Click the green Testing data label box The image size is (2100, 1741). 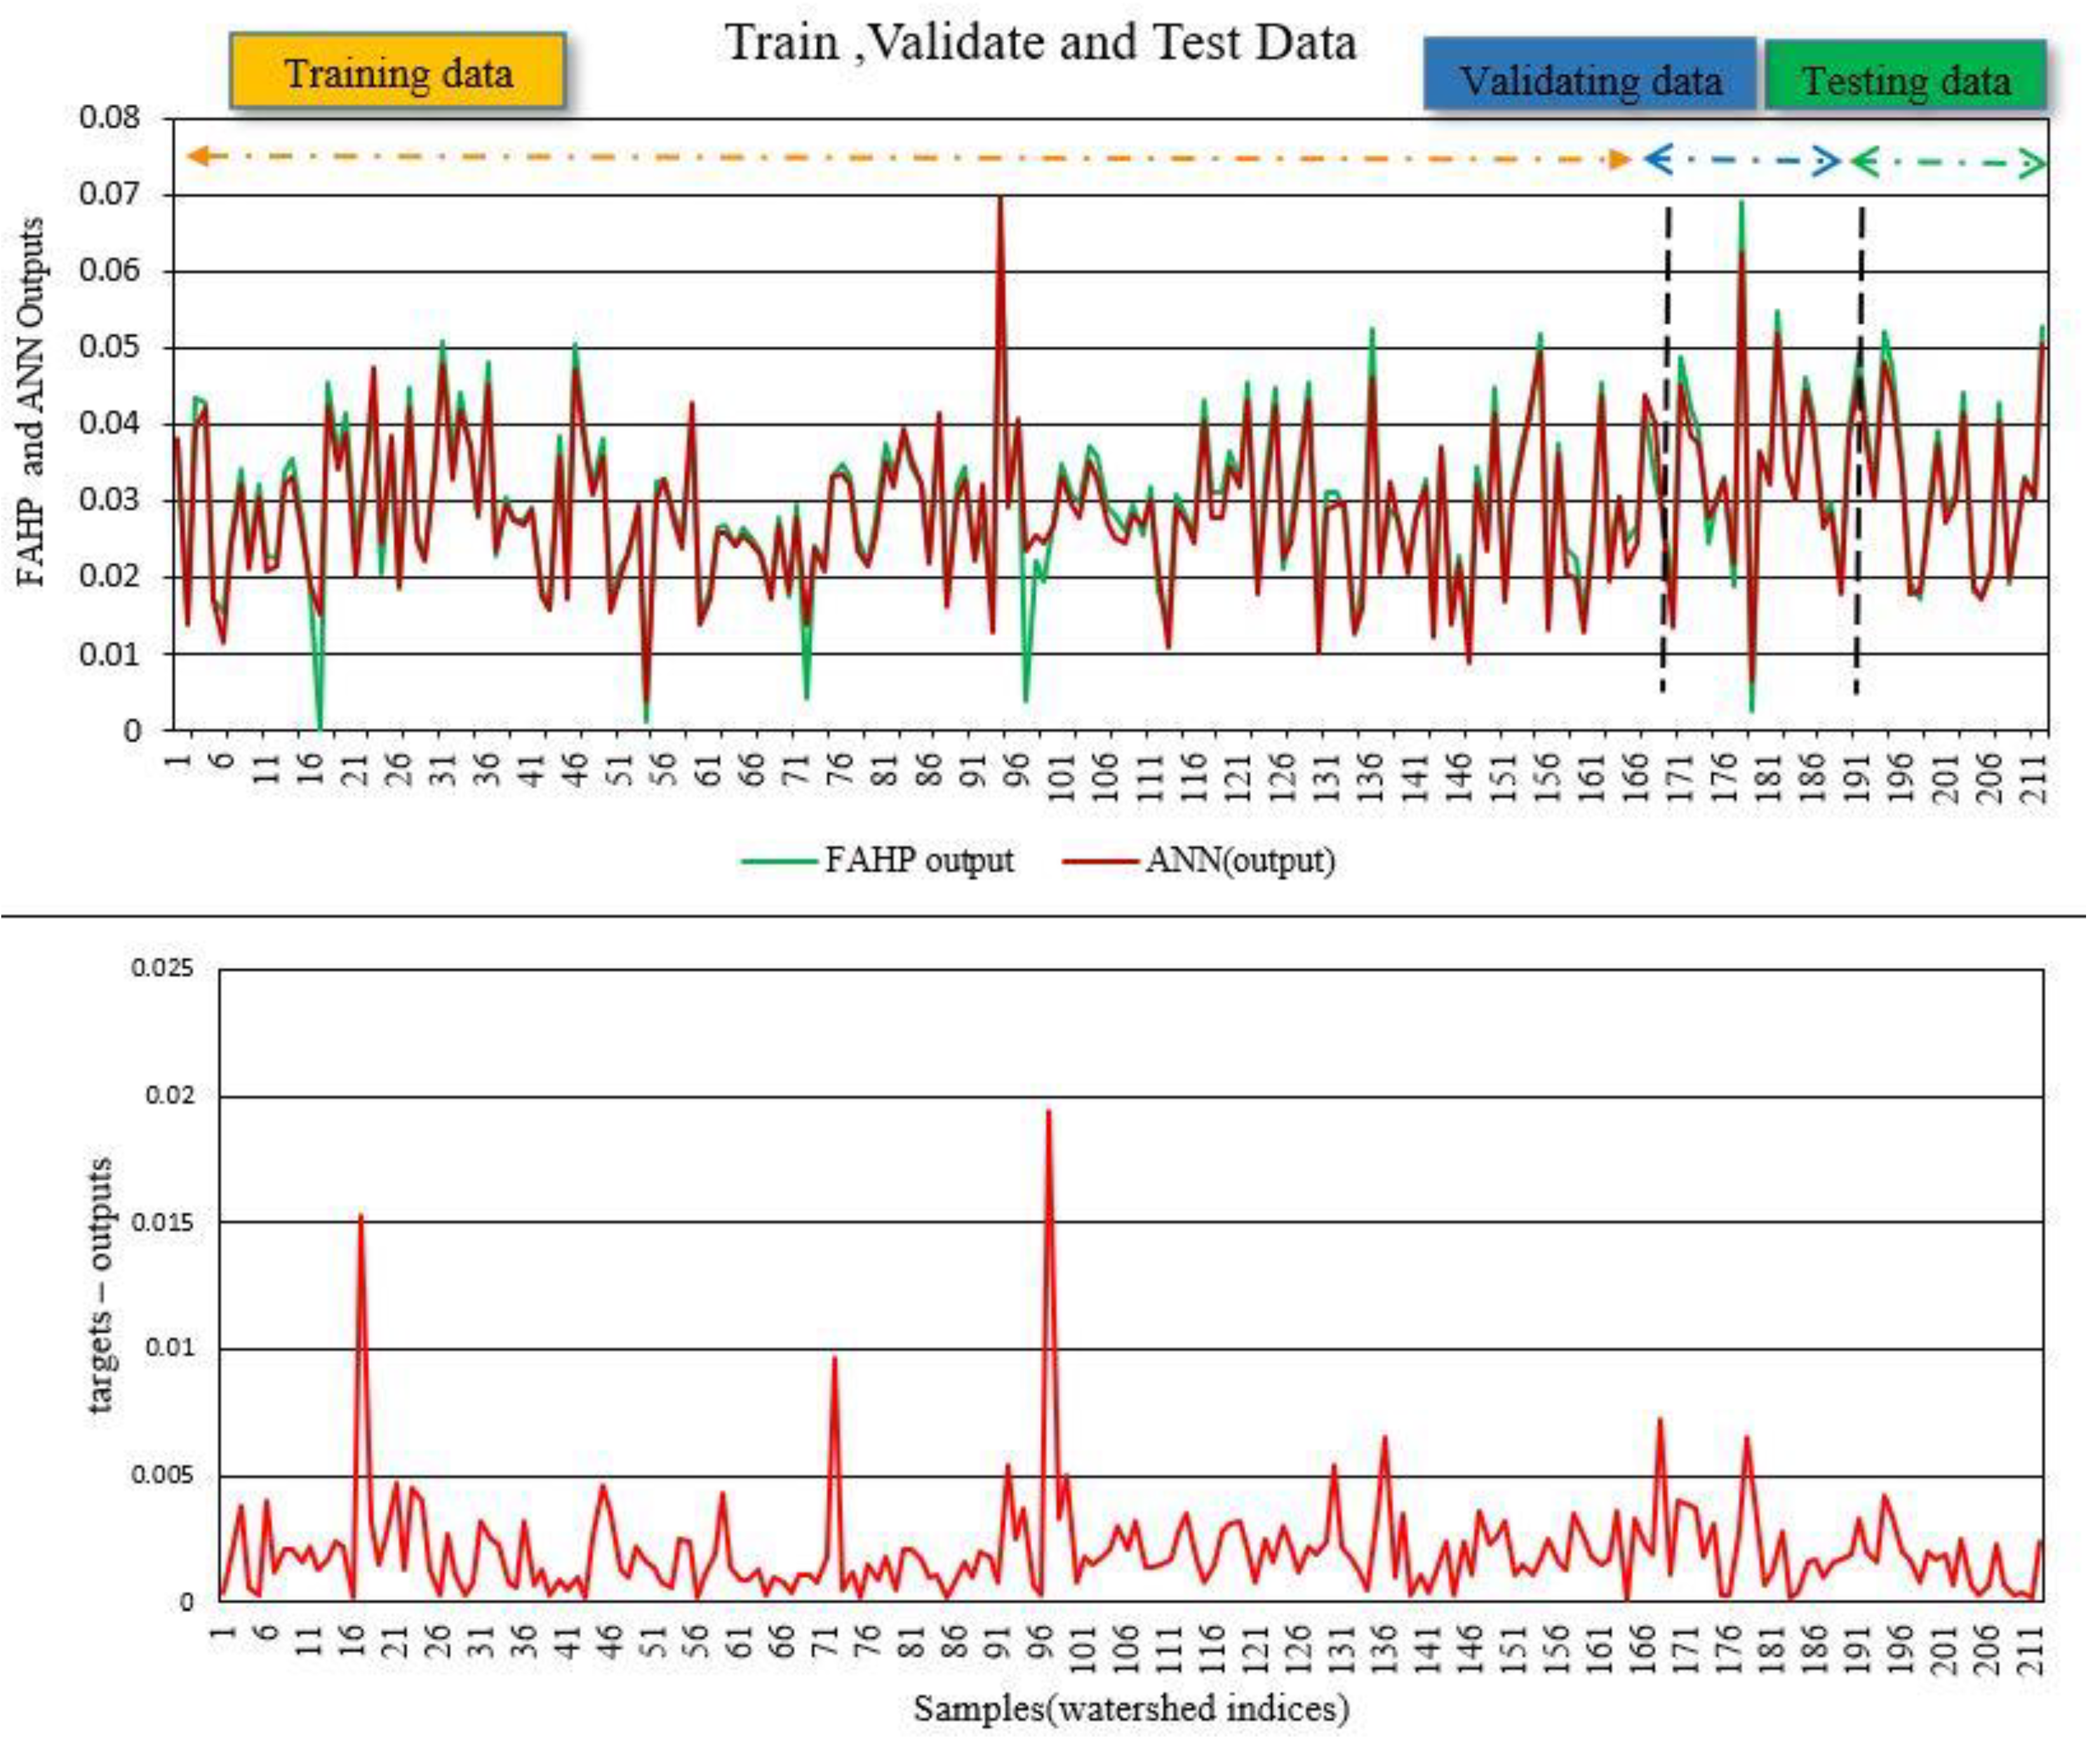(x=1906, y=77)
